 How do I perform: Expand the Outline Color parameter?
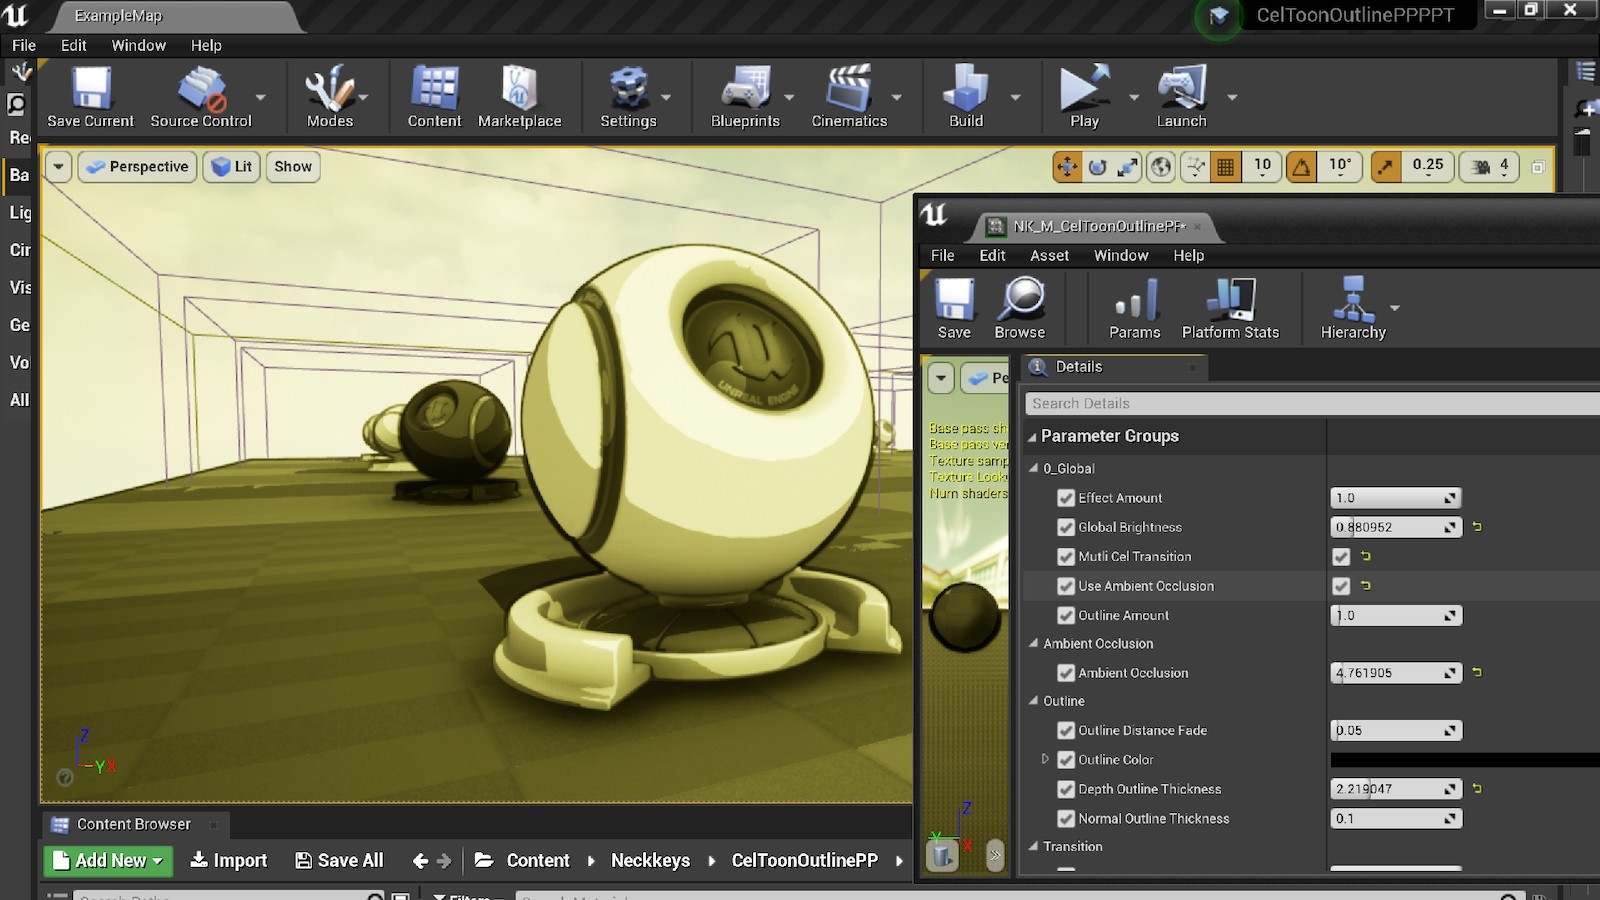[1046, 760]
